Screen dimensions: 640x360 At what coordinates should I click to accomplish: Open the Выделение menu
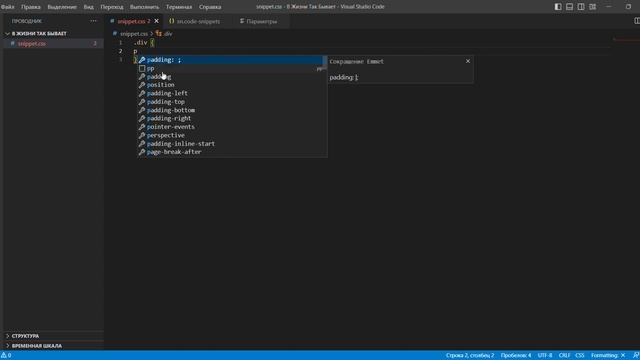(x=62, y=7)
